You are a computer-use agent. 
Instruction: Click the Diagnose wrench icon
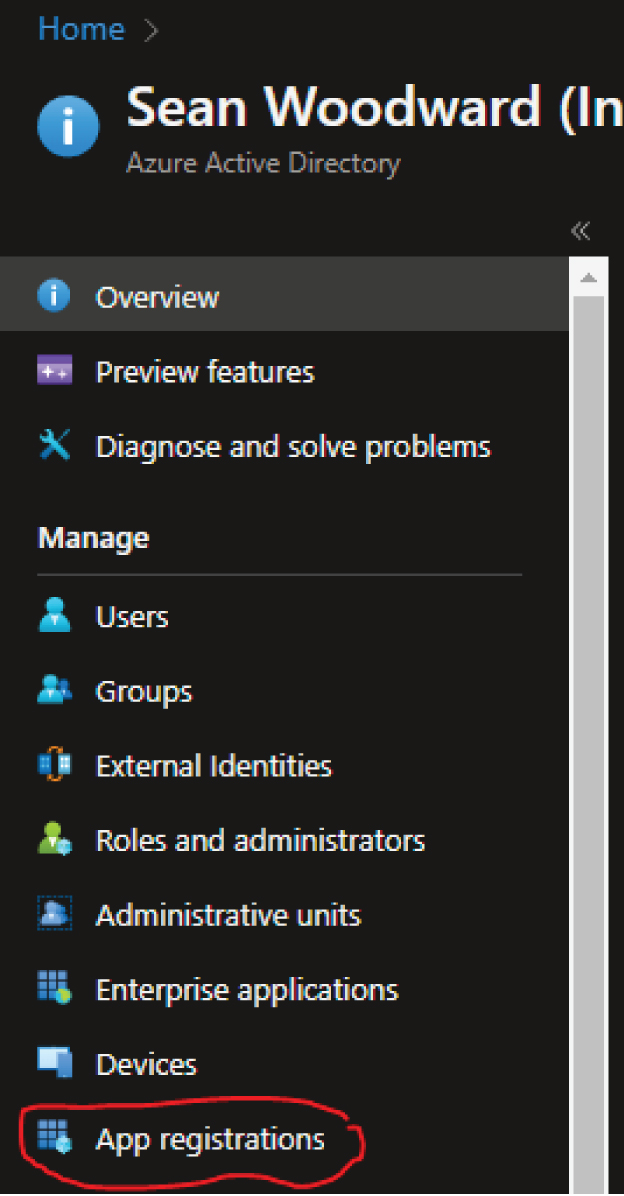point(54,445)
